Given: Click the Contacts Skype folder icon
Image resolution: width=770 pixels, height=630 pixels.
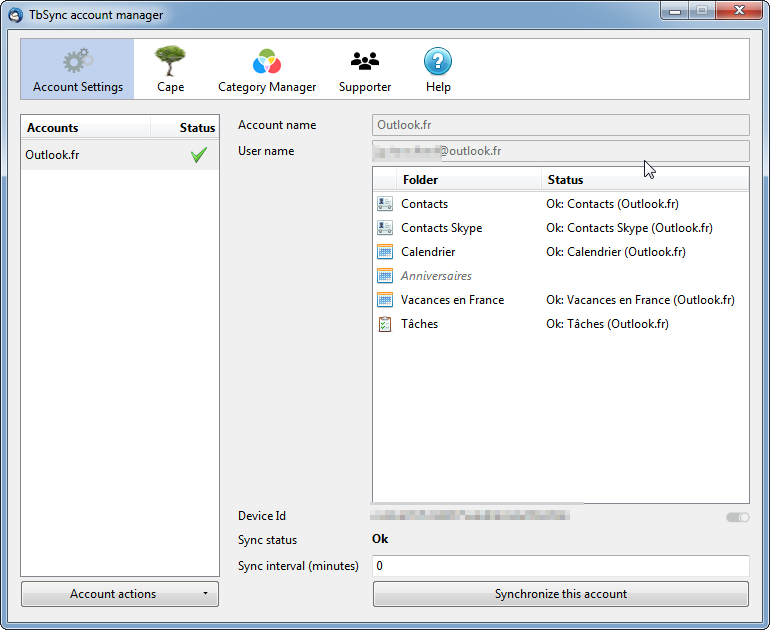Looking at the screenshot, I should 385,228.
